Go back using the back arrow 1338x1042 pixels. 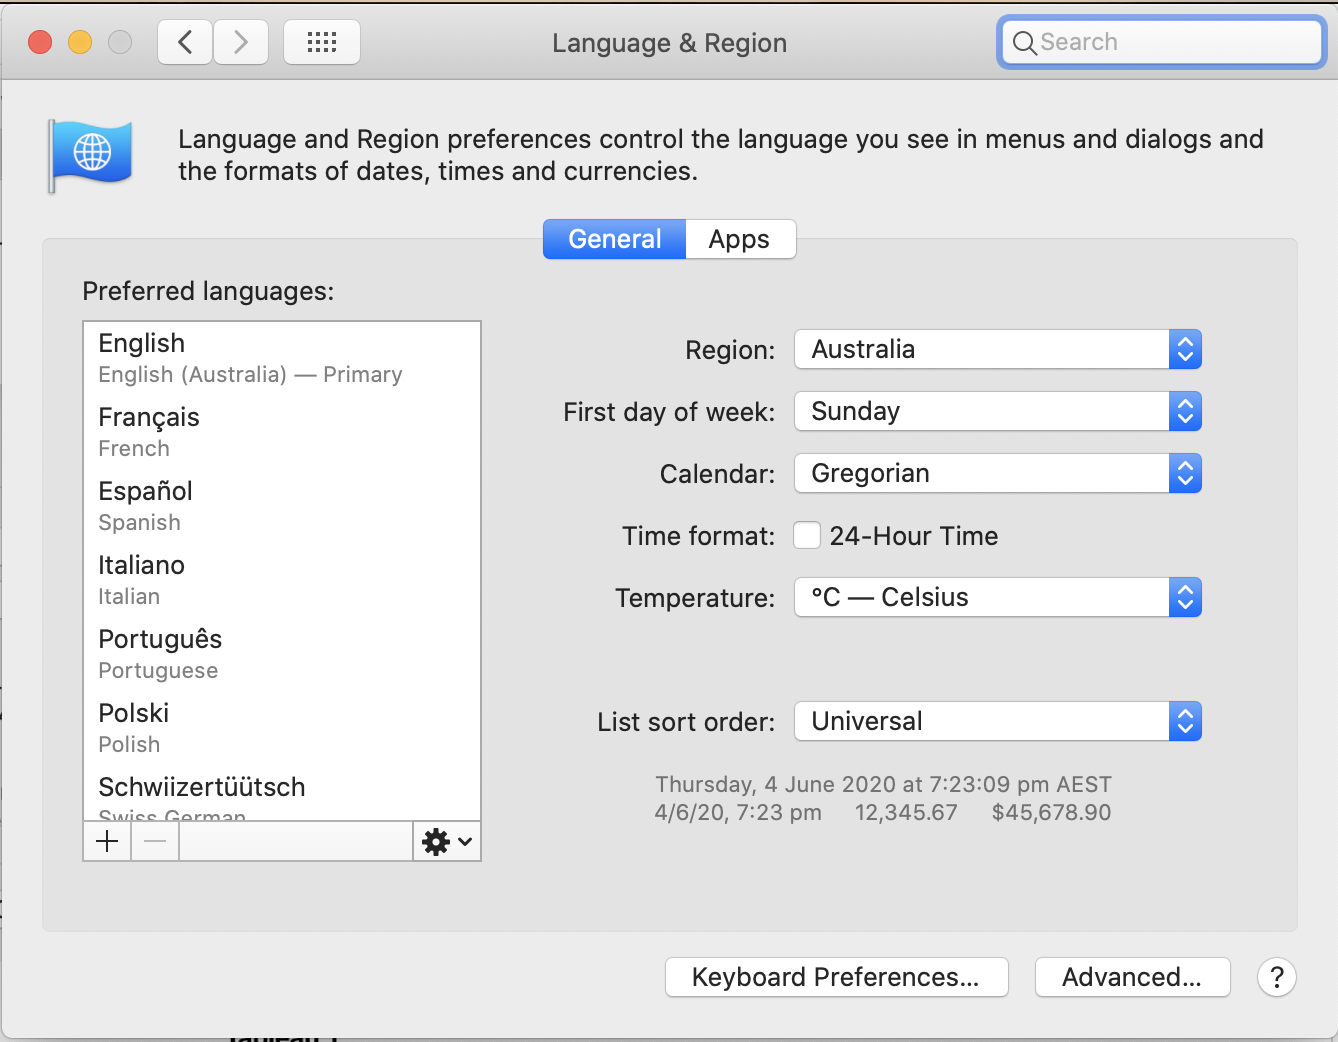[x=185, y=42]
